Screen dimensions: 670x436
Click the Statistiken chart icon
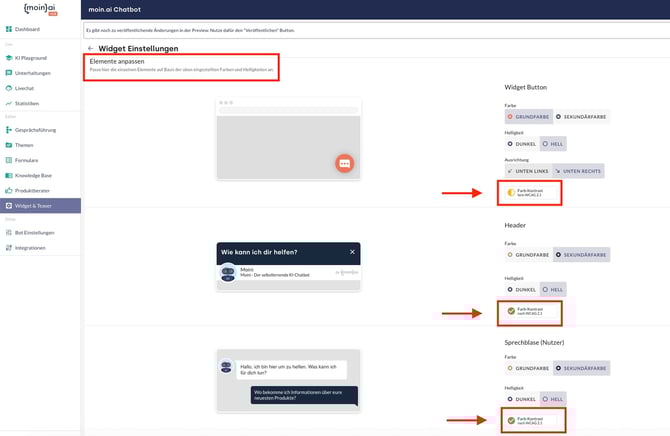point(8,103)
